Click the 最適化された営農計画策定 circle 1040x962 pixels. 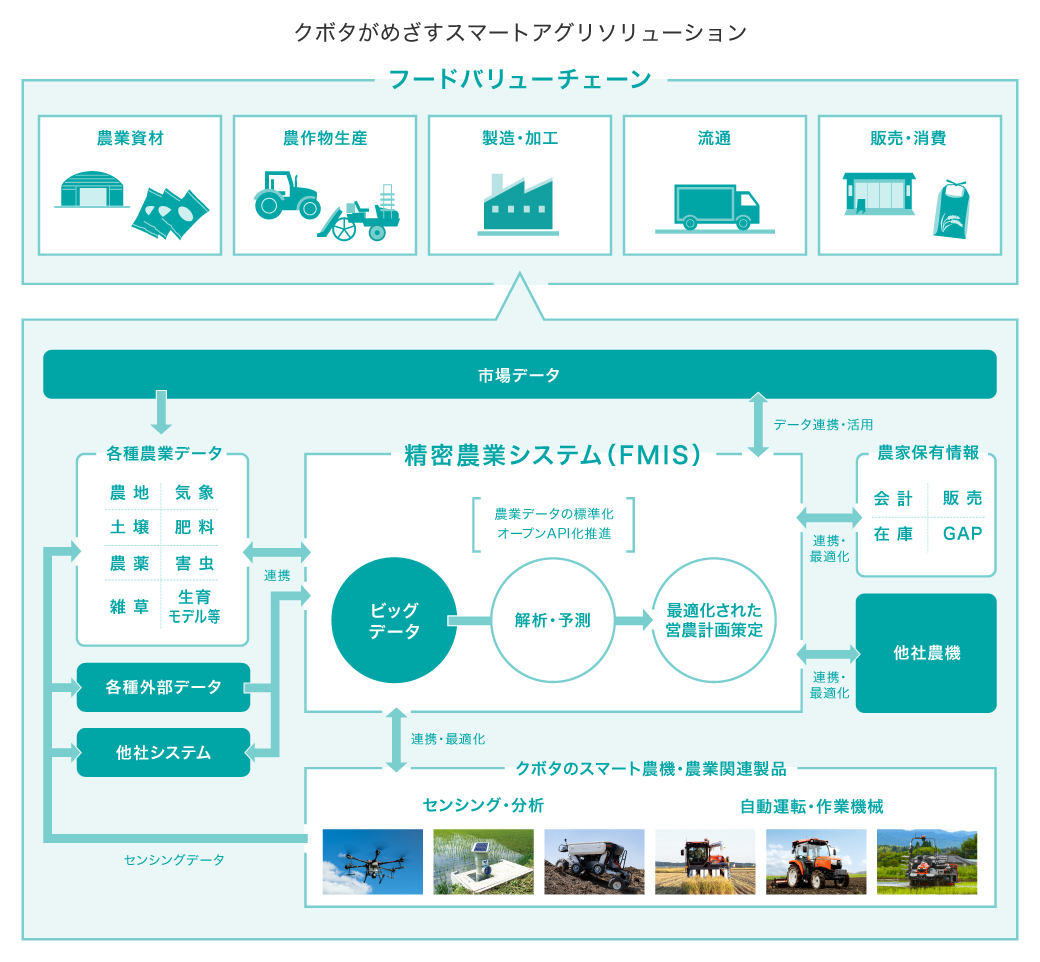(x=717, y=618)
